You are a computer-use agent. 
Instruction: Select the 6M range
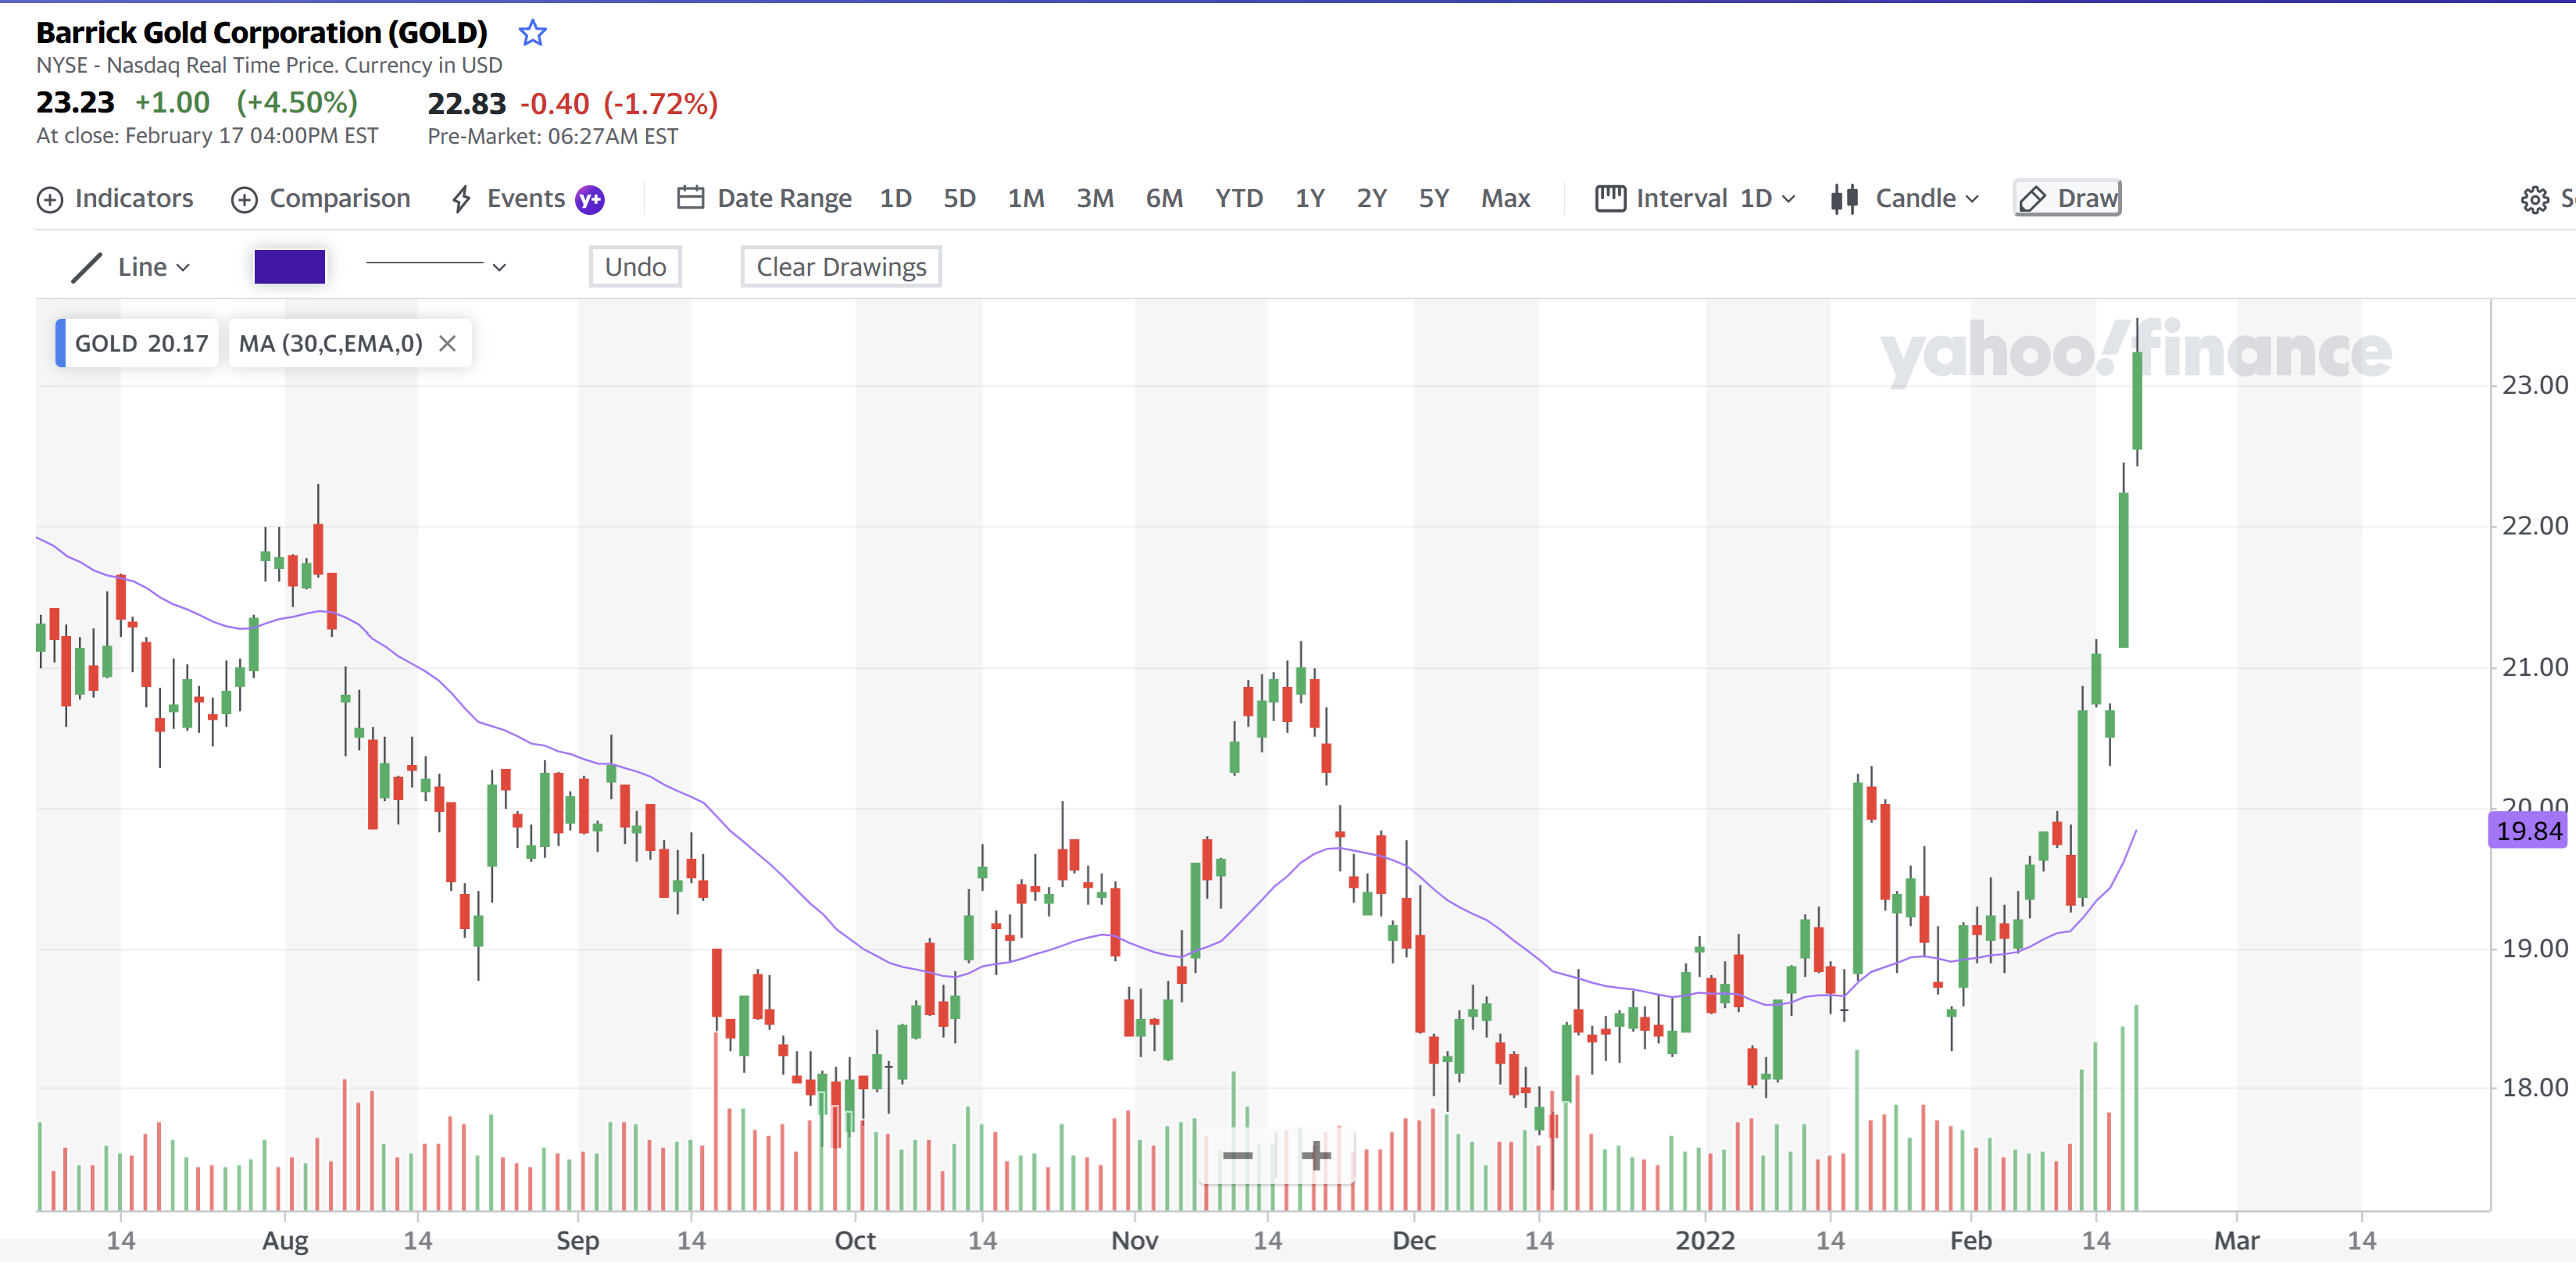point(1164,199)
